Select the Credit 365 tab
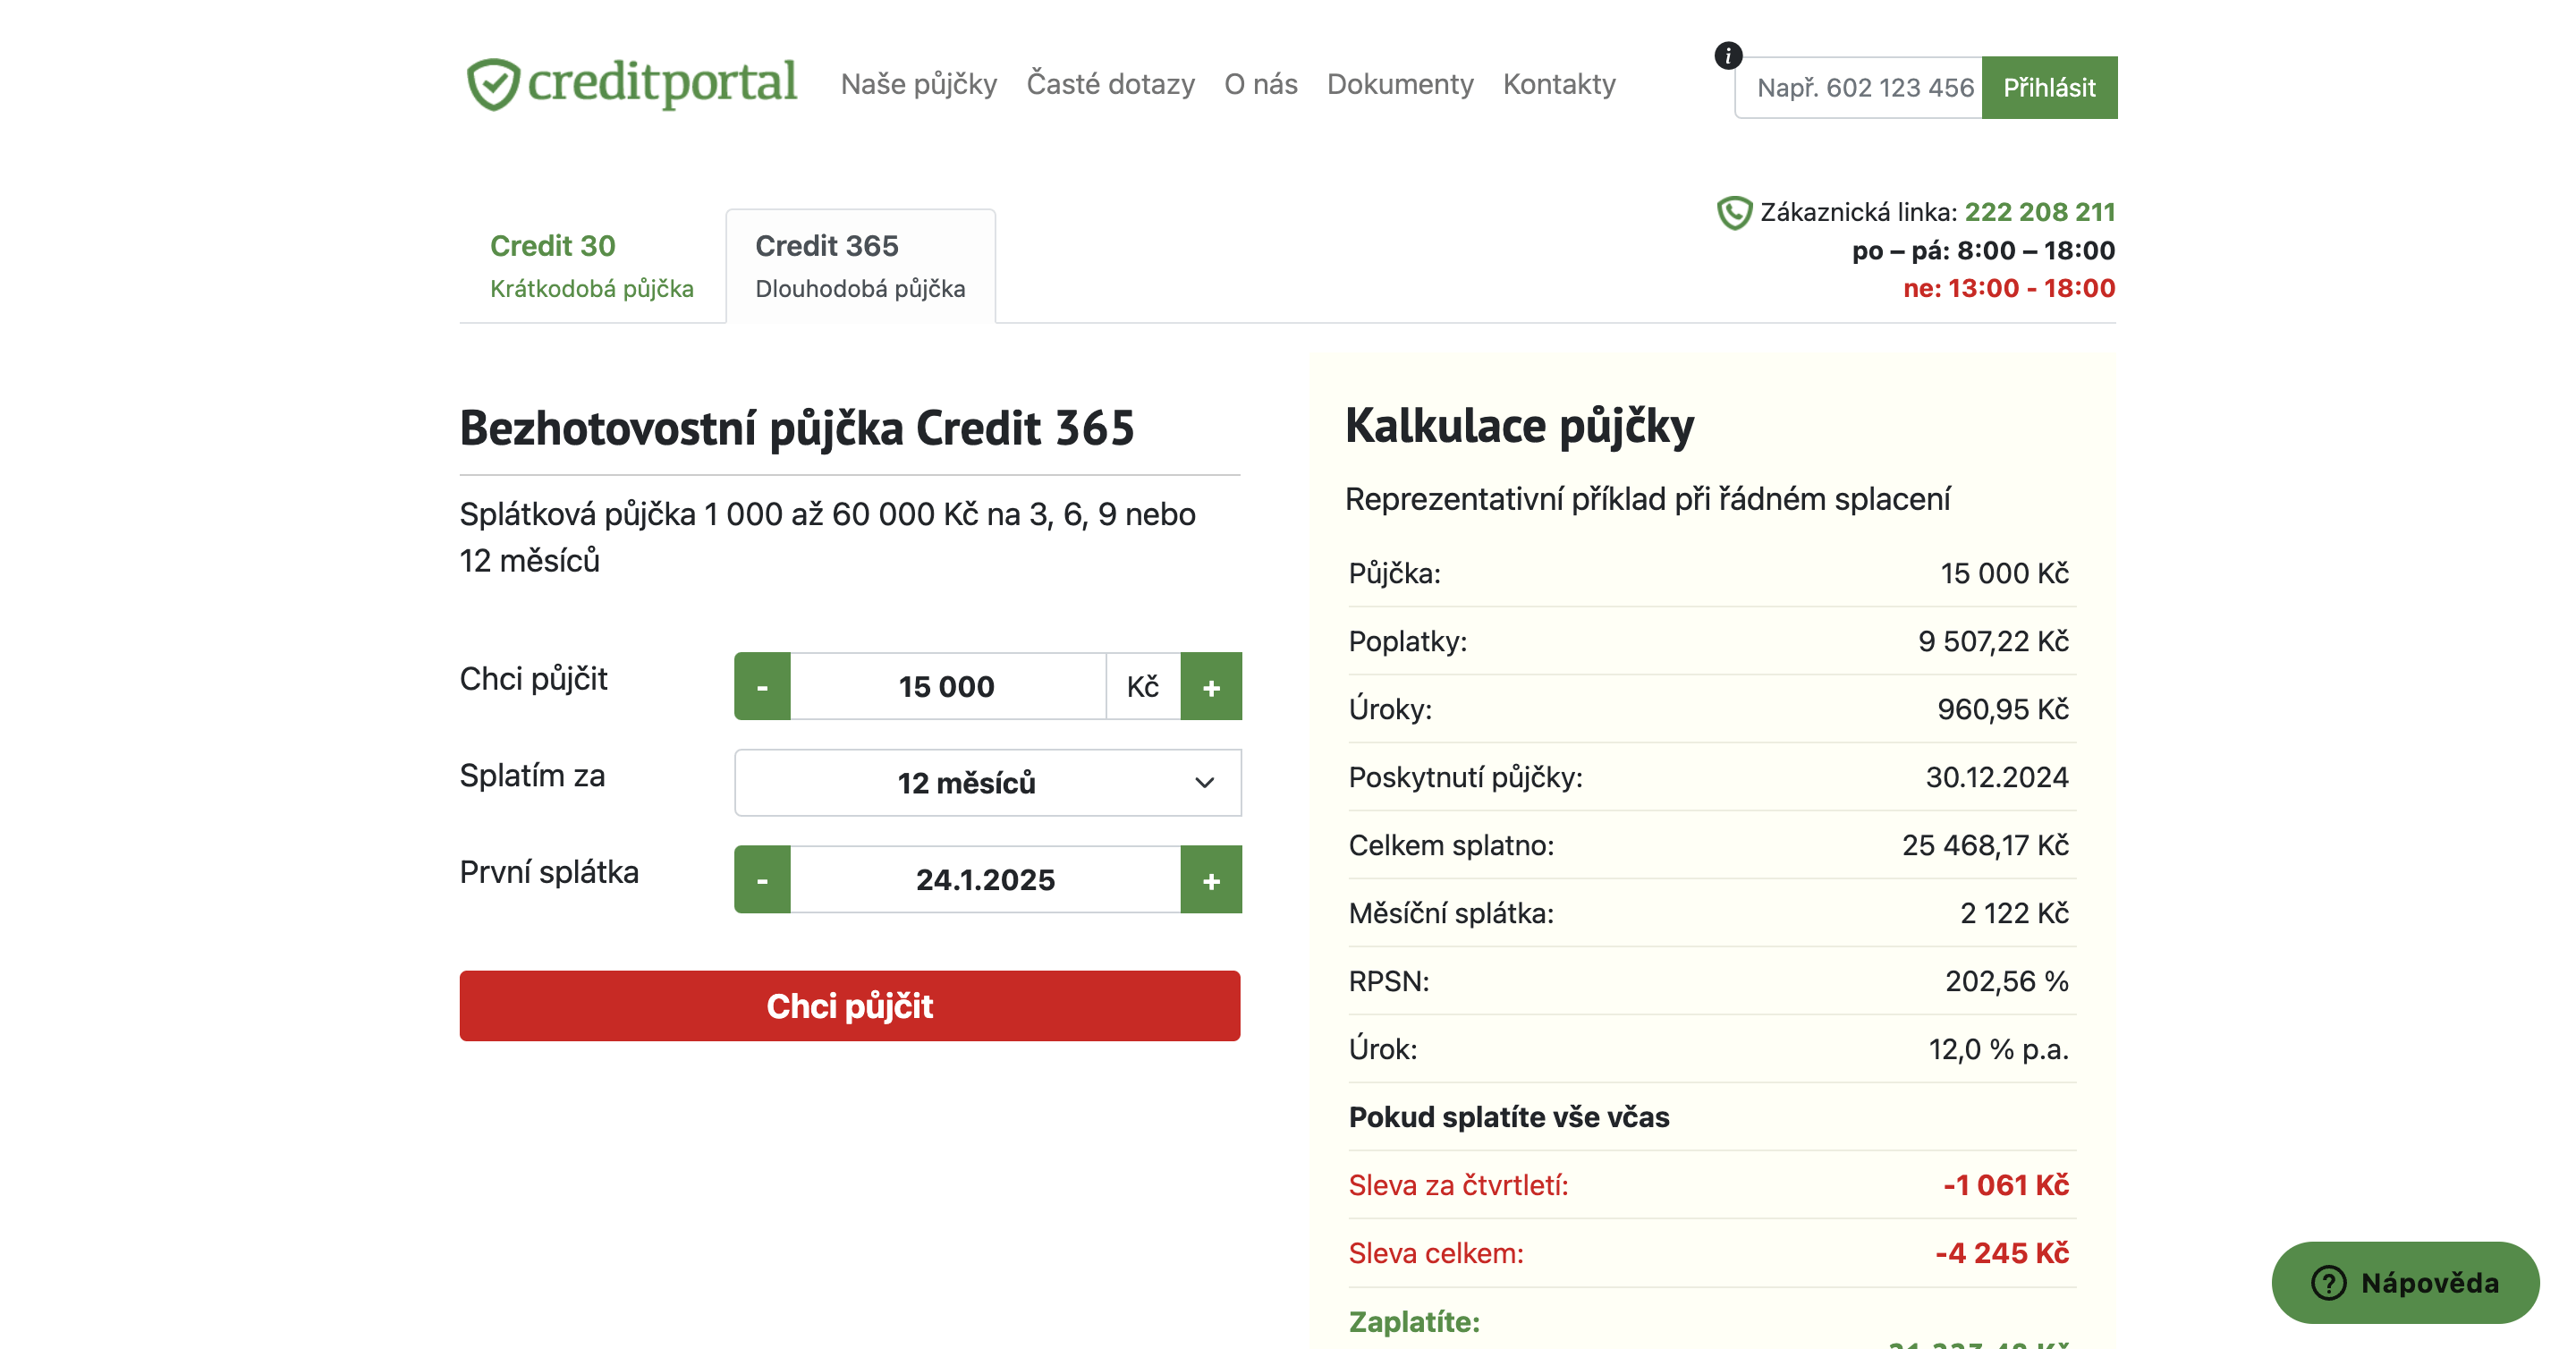This screenshot has width=2576, height=1349. [x=860, y=266]
